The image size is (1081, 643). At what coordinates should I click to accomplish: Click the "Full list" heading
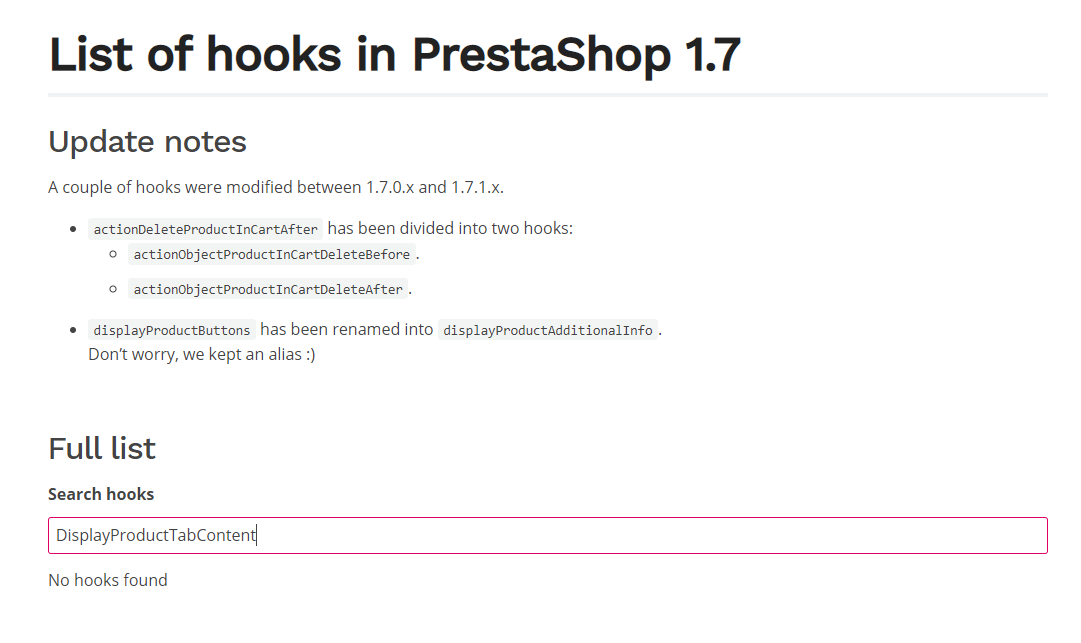(x=102, y=448)
